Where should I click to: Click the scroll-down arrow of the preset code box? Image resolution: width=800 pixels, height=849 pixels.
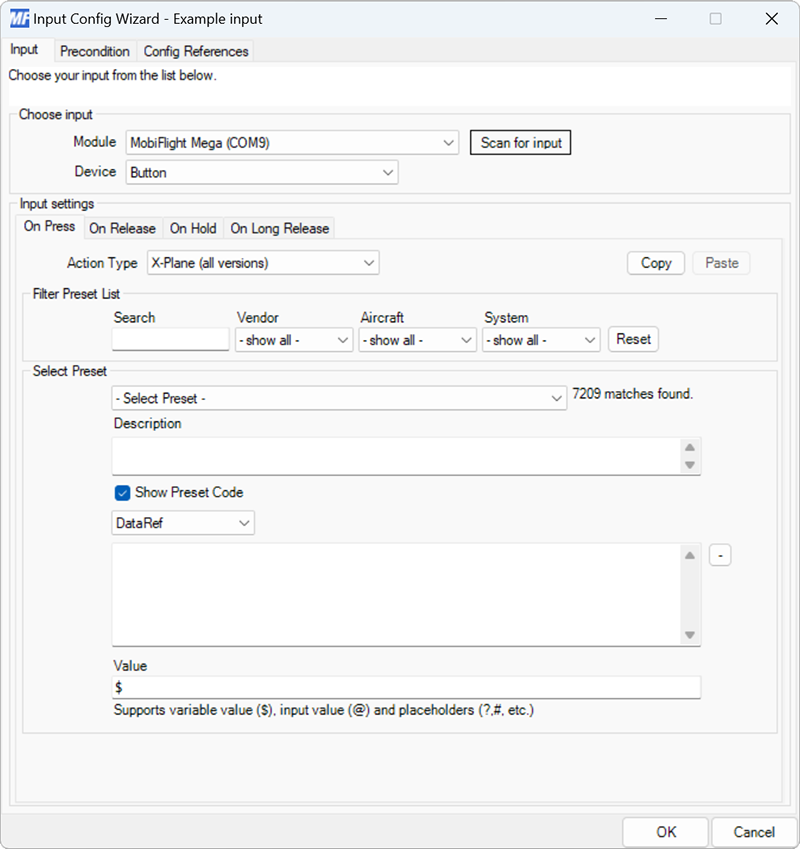[691, 632]
